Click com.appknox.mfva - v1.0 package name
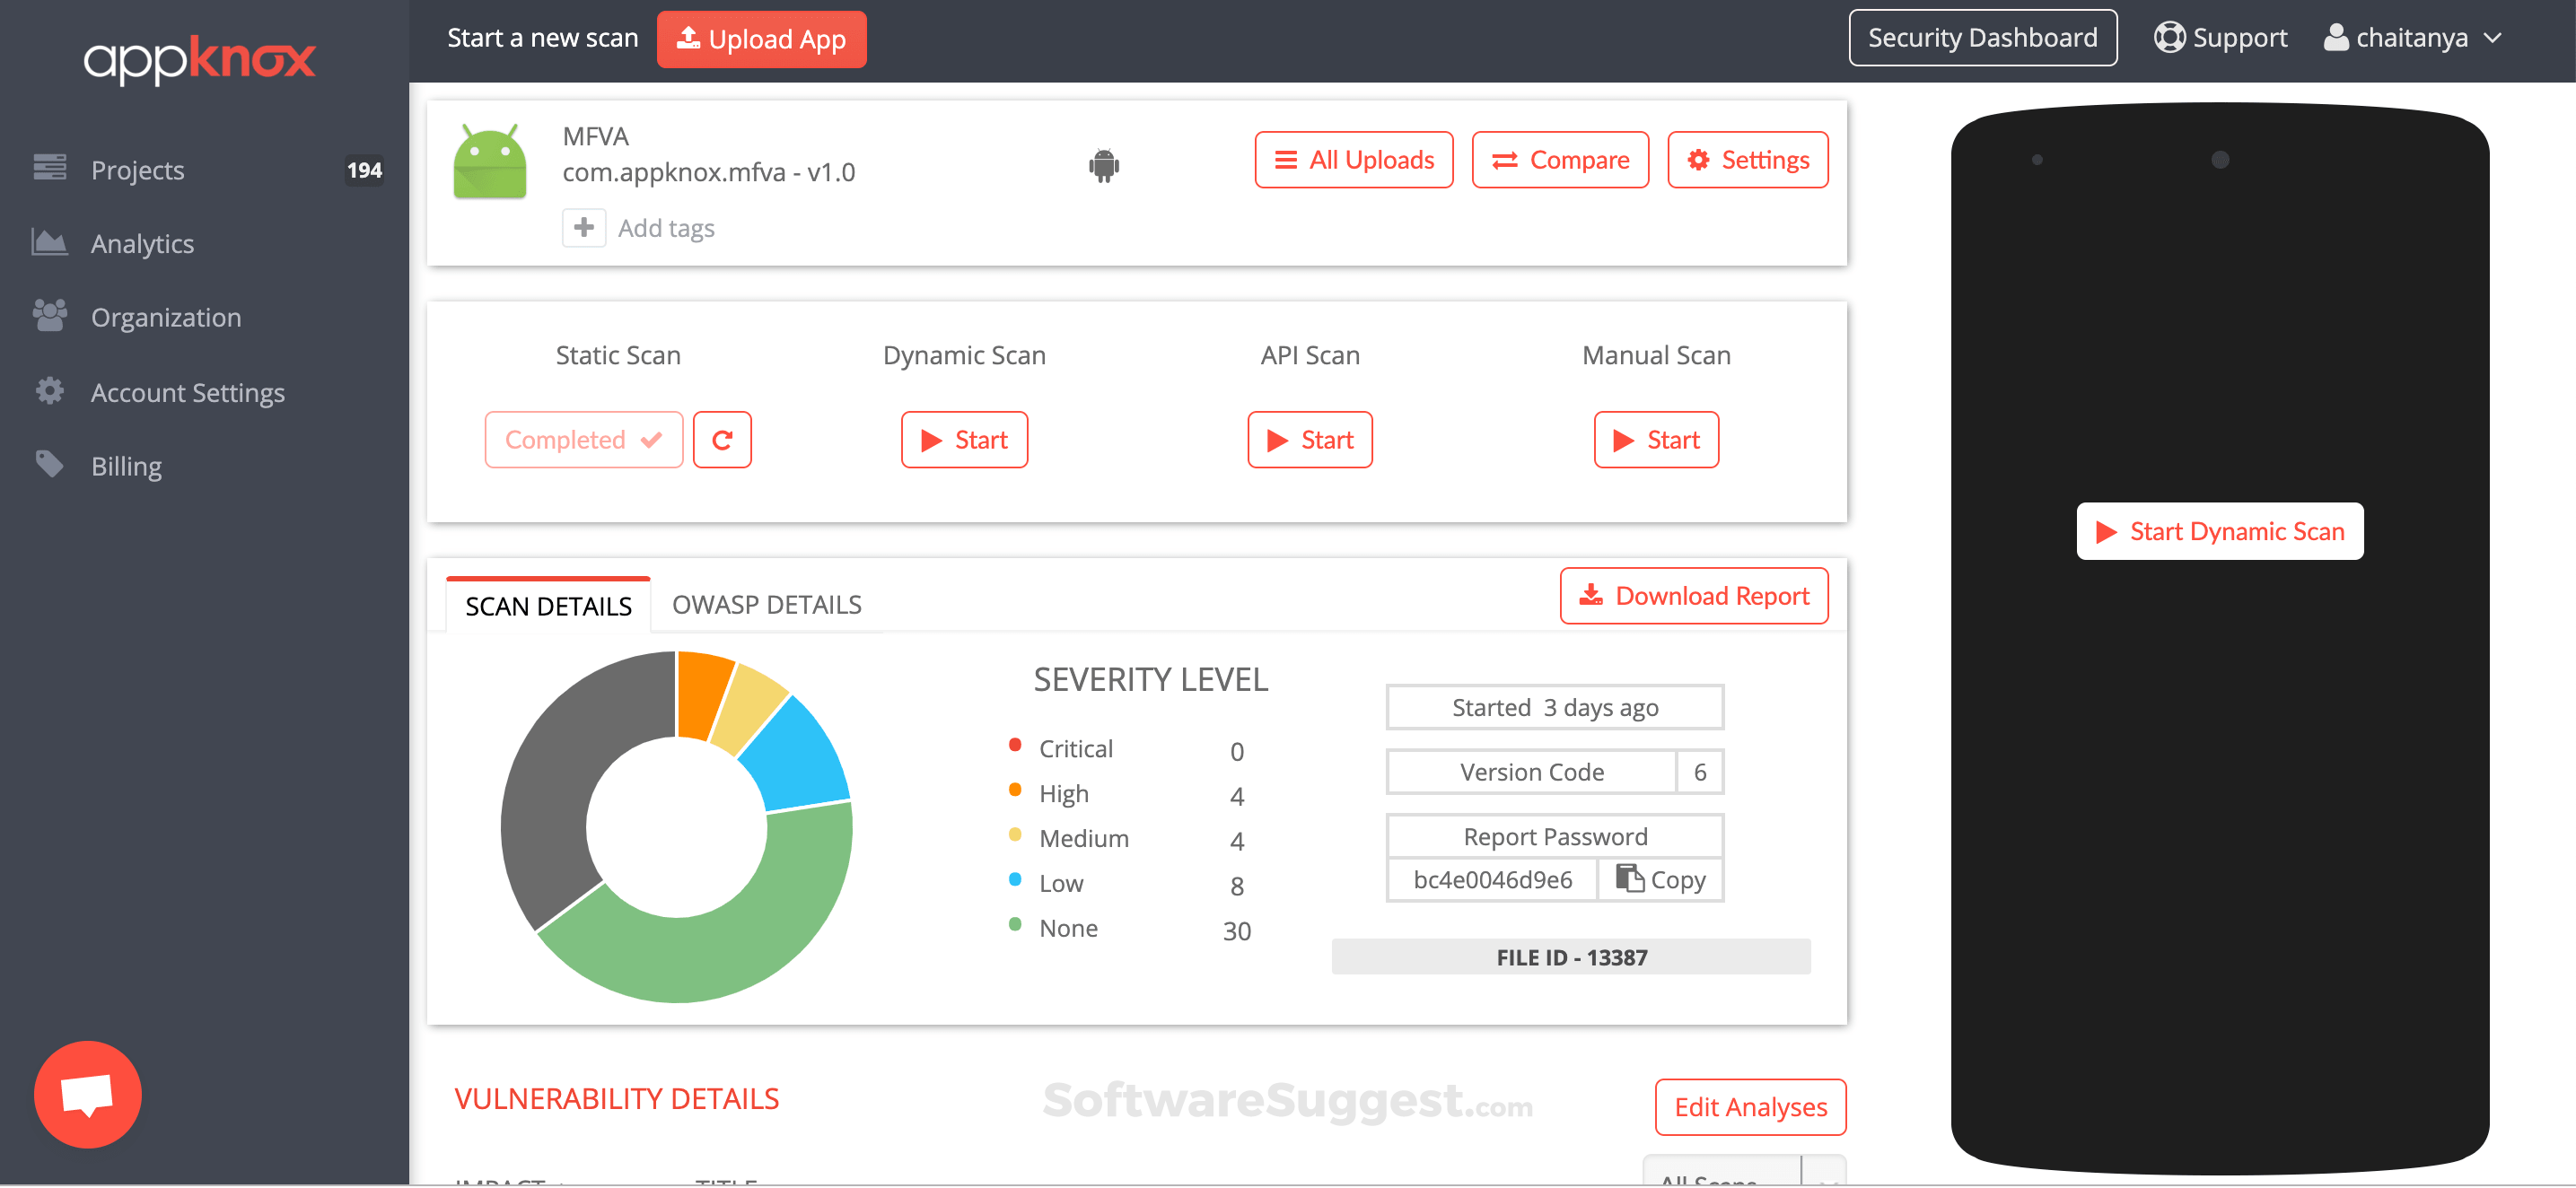This screenshot has height=1188, width=2576. tap(708, 172)
